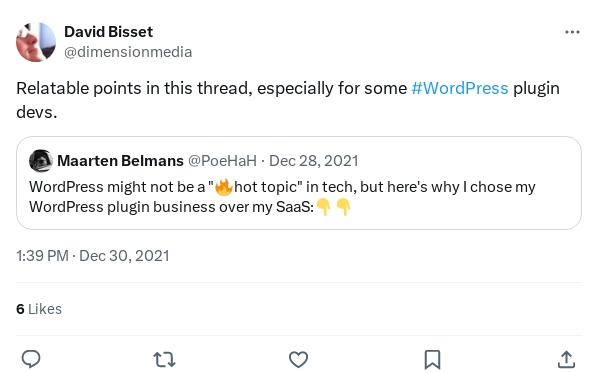Click the Maarten Belmans name in quote

tap(121, 161)
